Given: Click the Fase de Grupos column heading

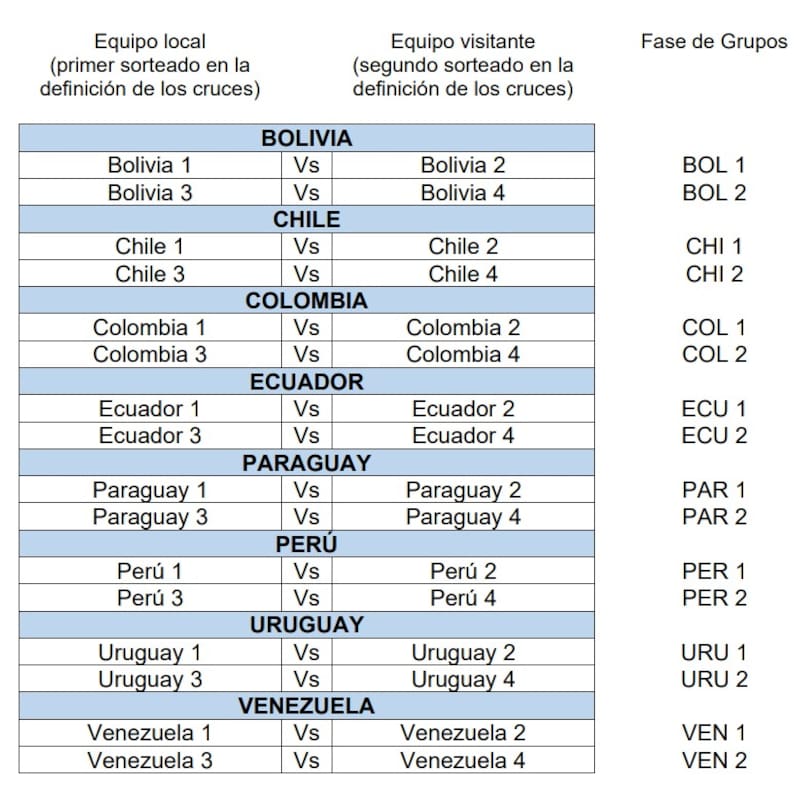Looking at the screenshot, I should click(714, 42).
